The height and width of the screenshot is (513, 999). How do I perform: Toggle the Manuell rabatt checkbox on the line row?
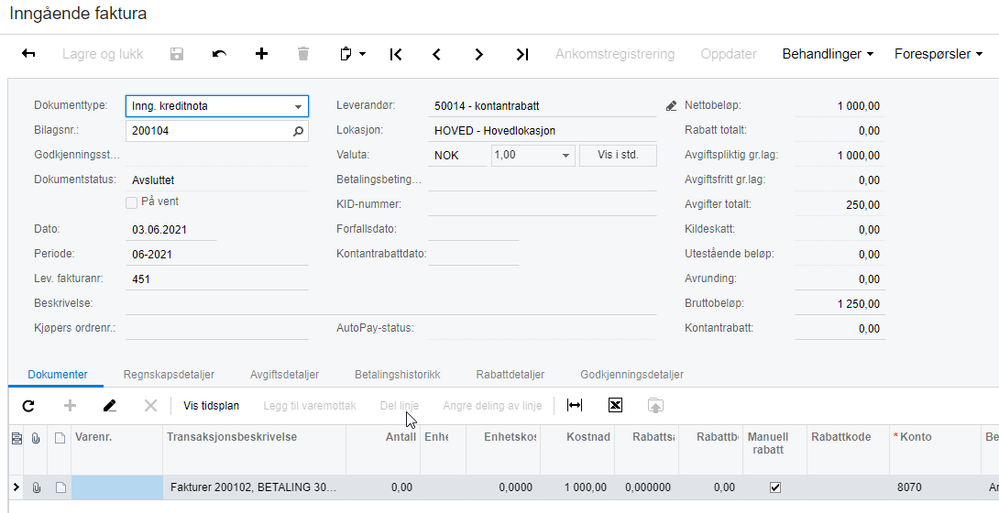pos(775,488)
